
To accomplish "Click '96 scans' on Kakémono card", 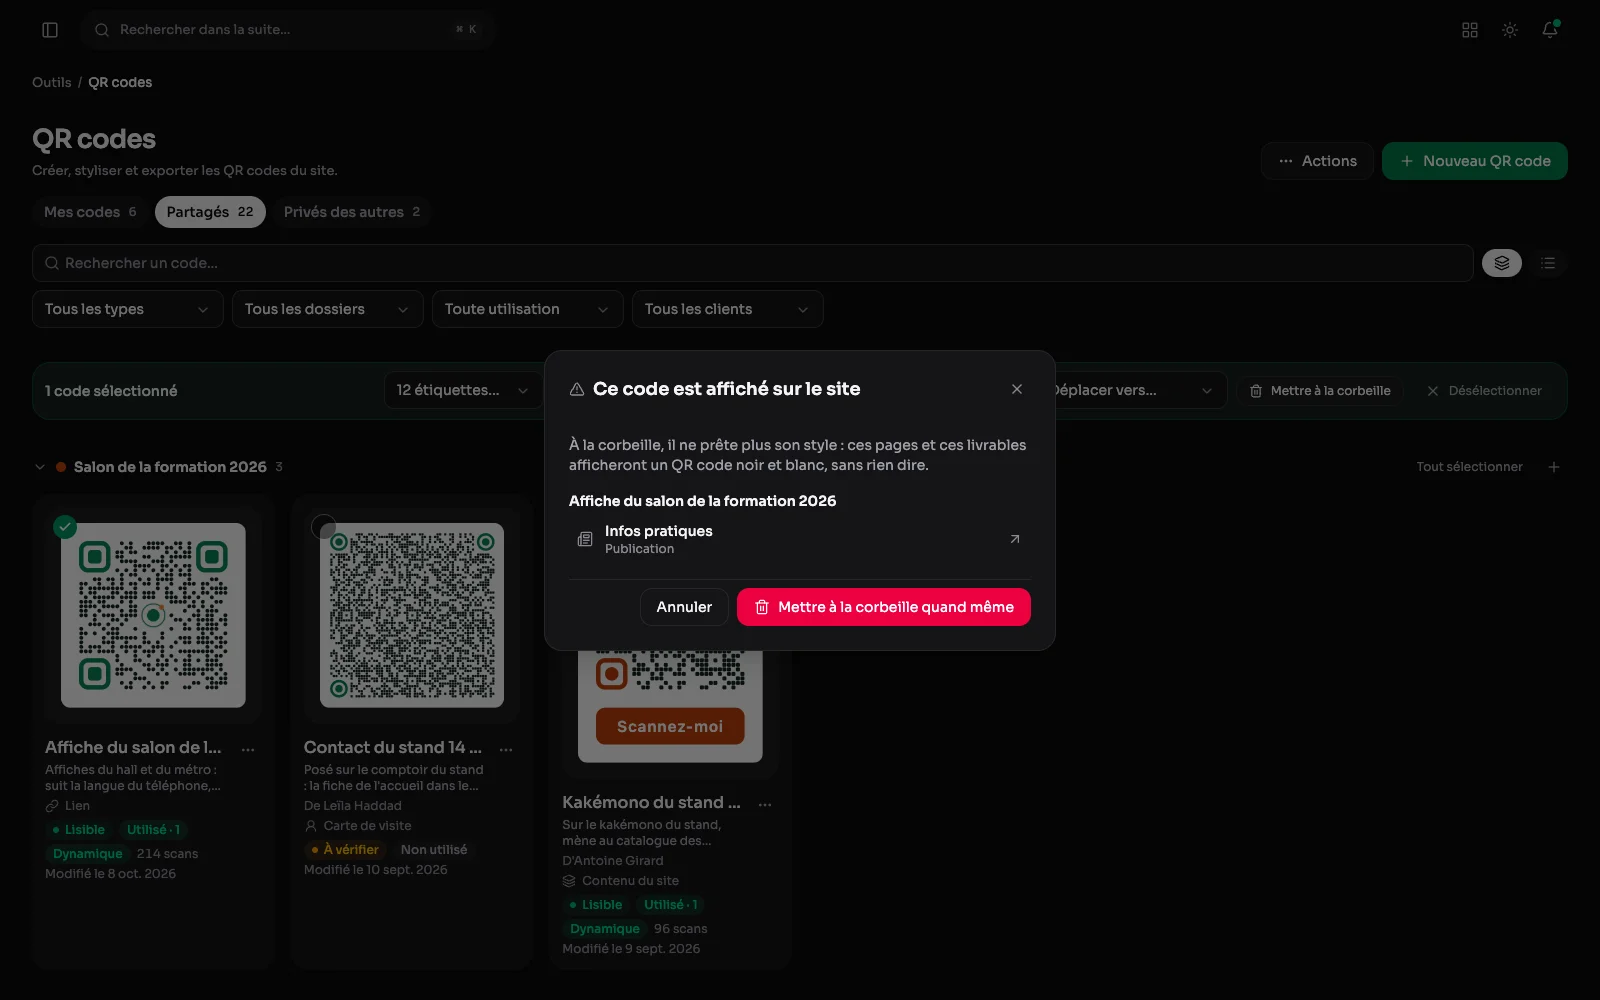I will 680,929.
